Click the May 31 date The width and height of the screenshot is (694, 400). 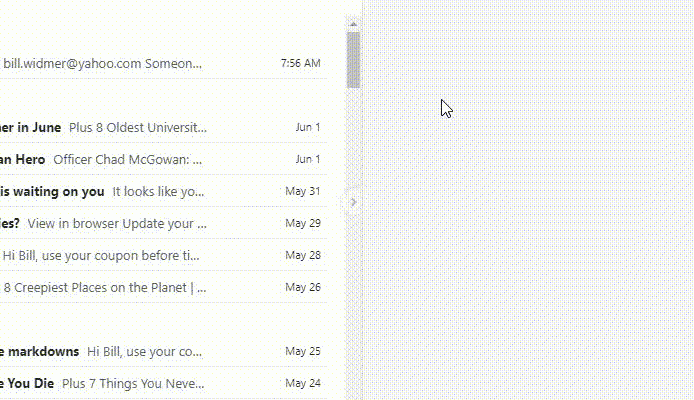point(302,191)
